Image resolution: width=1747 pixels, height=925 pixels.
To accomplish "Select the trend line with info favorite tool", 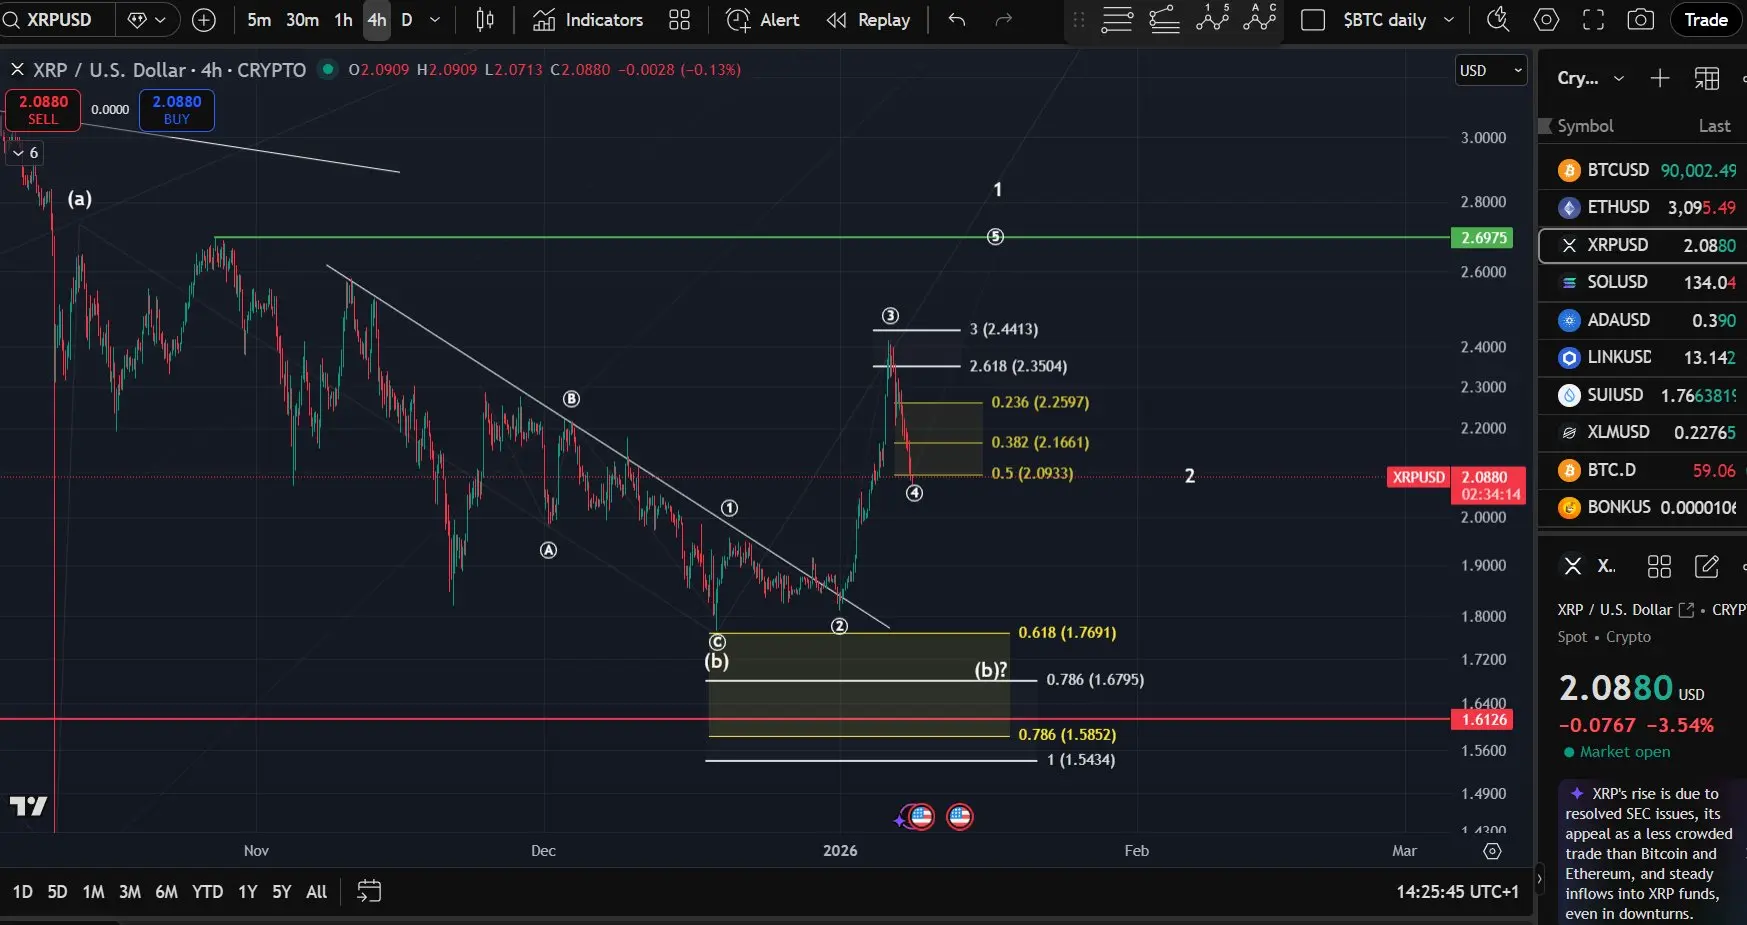I will click(x=1165, y=20).
